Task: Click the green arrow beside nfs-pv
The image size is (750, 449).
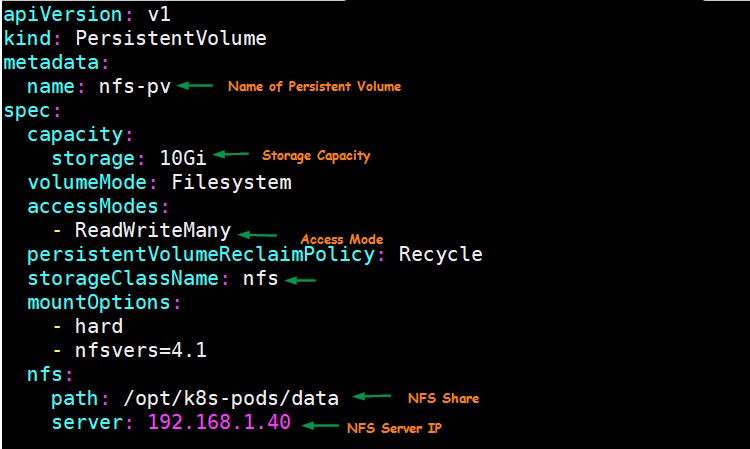Action: 195,86
